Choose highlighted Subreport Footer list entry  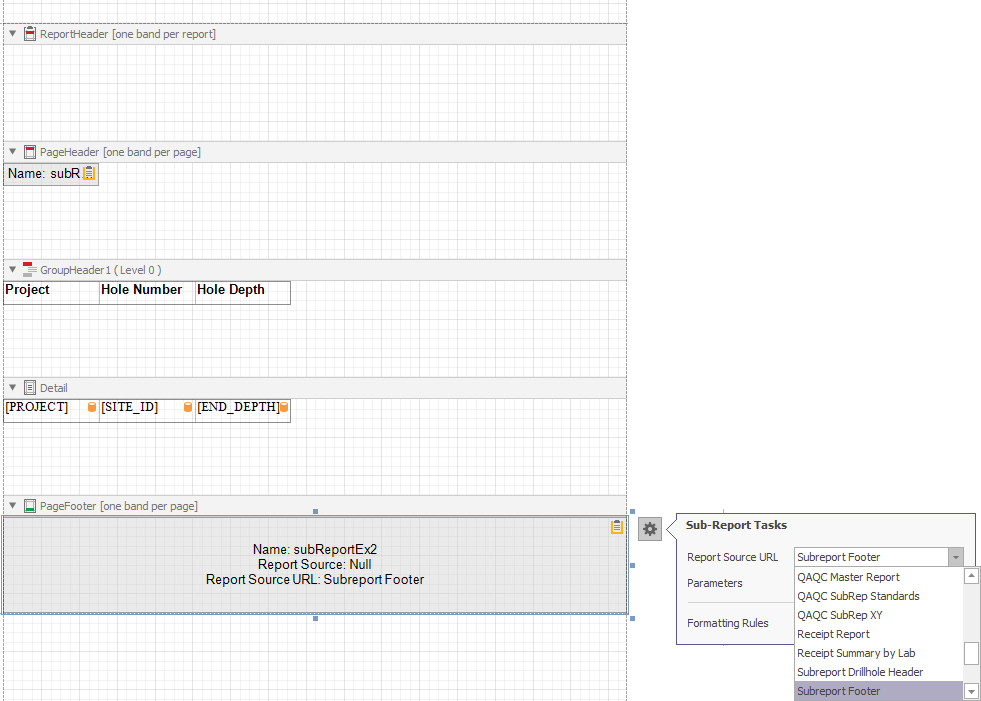tap(878, 691)
